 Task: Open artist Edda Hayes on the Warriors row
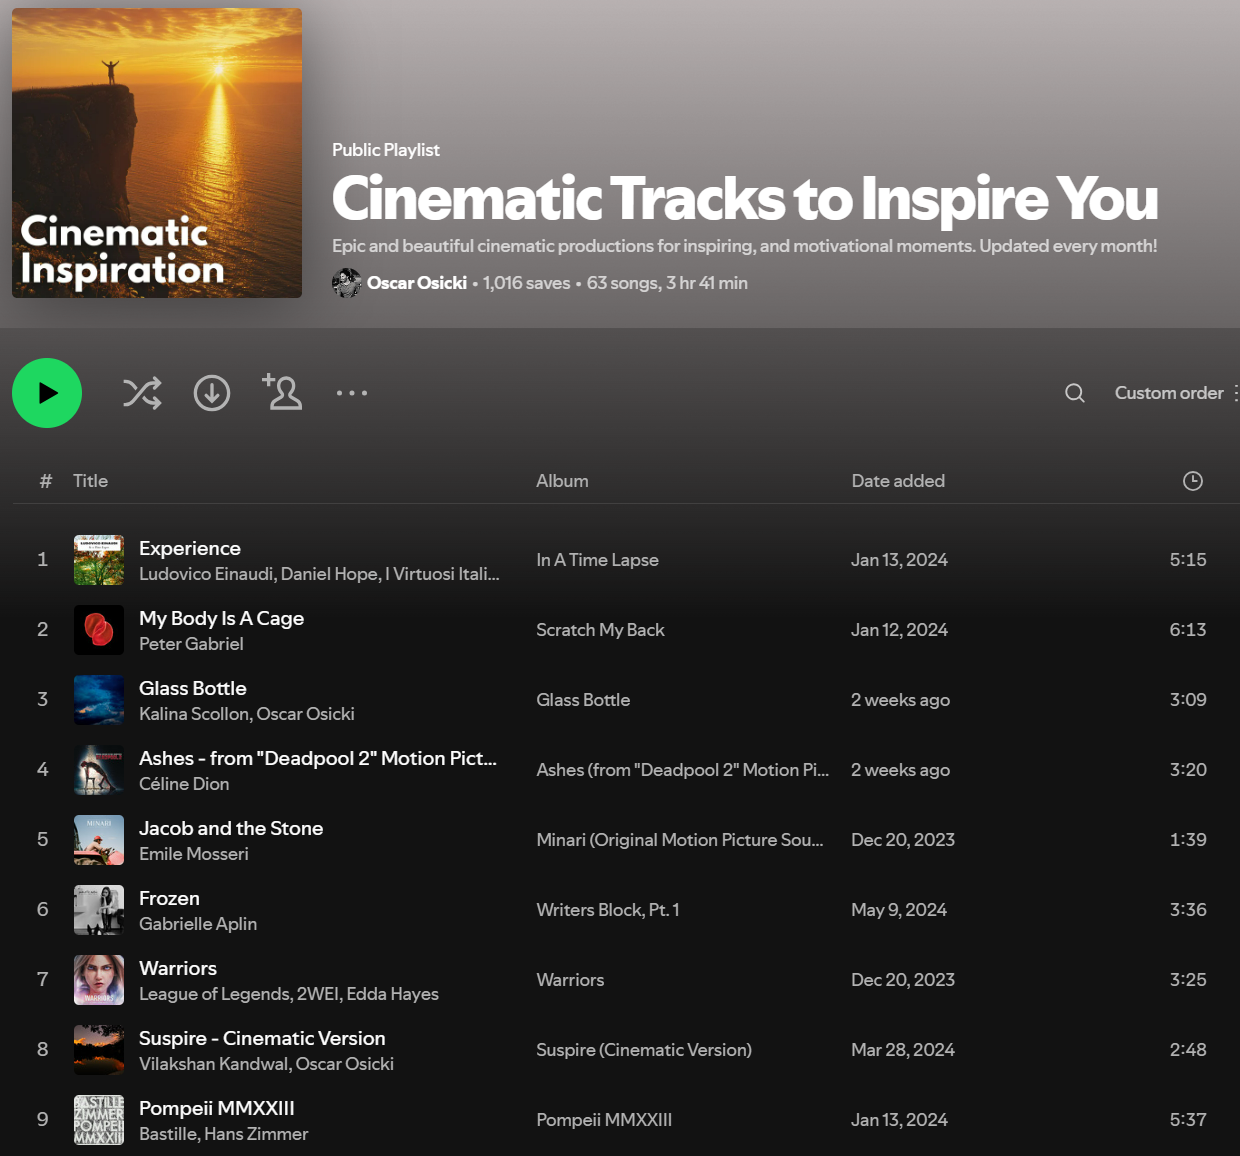(x=393, y=994)
